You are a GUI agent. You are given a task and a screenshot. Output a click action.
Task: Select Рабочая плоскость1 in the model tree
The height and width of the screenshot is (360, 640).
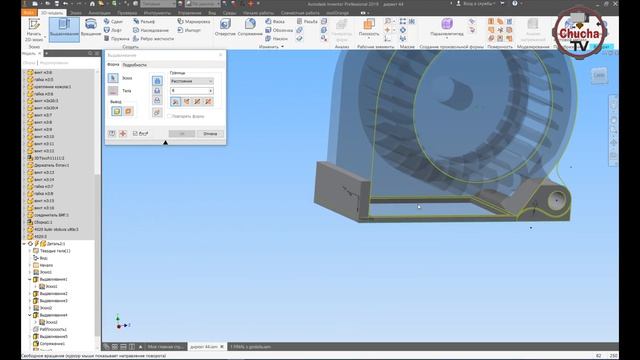pyautogui.click(x=50, y=329)
